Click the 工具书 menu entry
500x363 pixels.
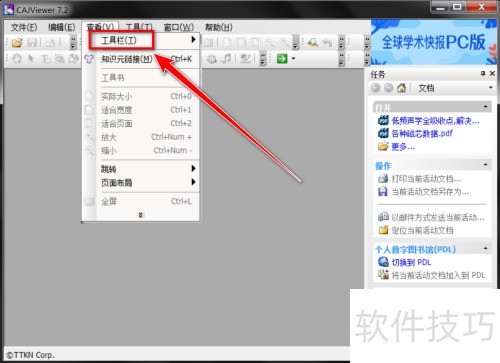[148, 78]
